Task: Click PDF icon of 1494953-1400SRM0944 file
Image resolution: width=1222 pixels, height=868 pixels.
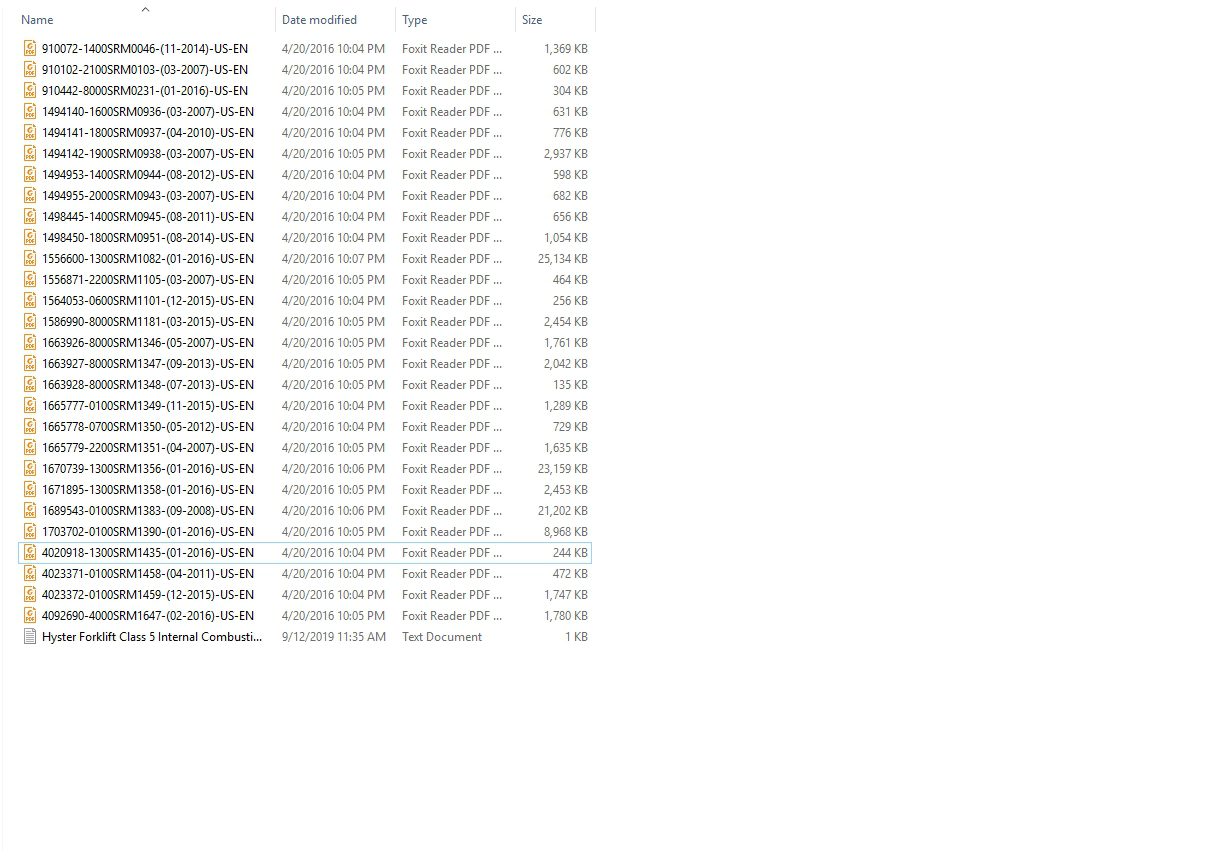Action: (x=30, y=174)
